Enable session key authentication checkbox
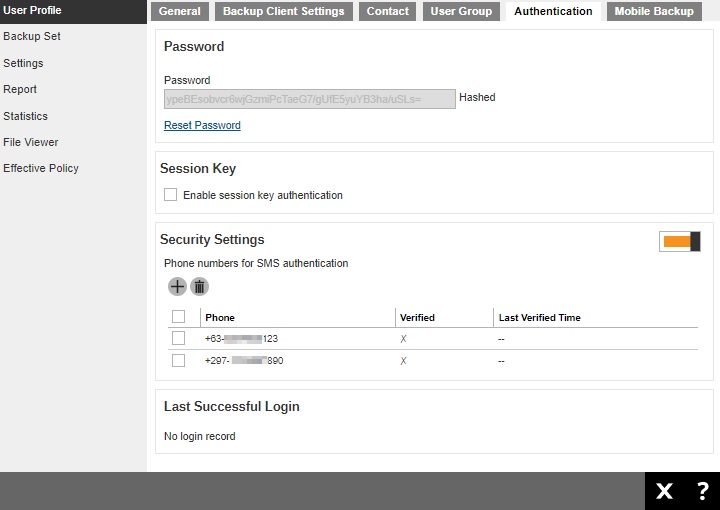The width and height of the screenshot is (720, 510). 170,195
